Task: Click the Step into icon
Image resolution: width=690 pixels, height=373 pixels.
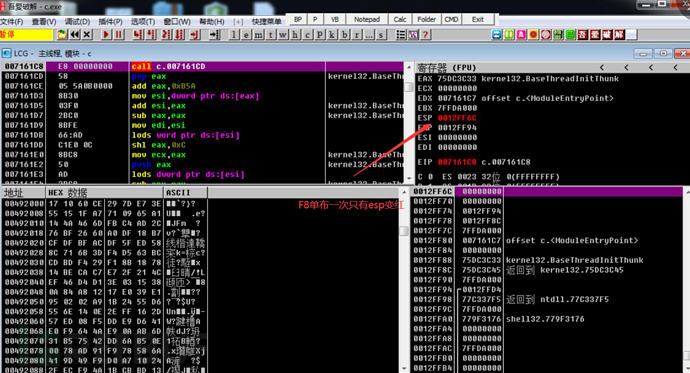Action: 138,34
